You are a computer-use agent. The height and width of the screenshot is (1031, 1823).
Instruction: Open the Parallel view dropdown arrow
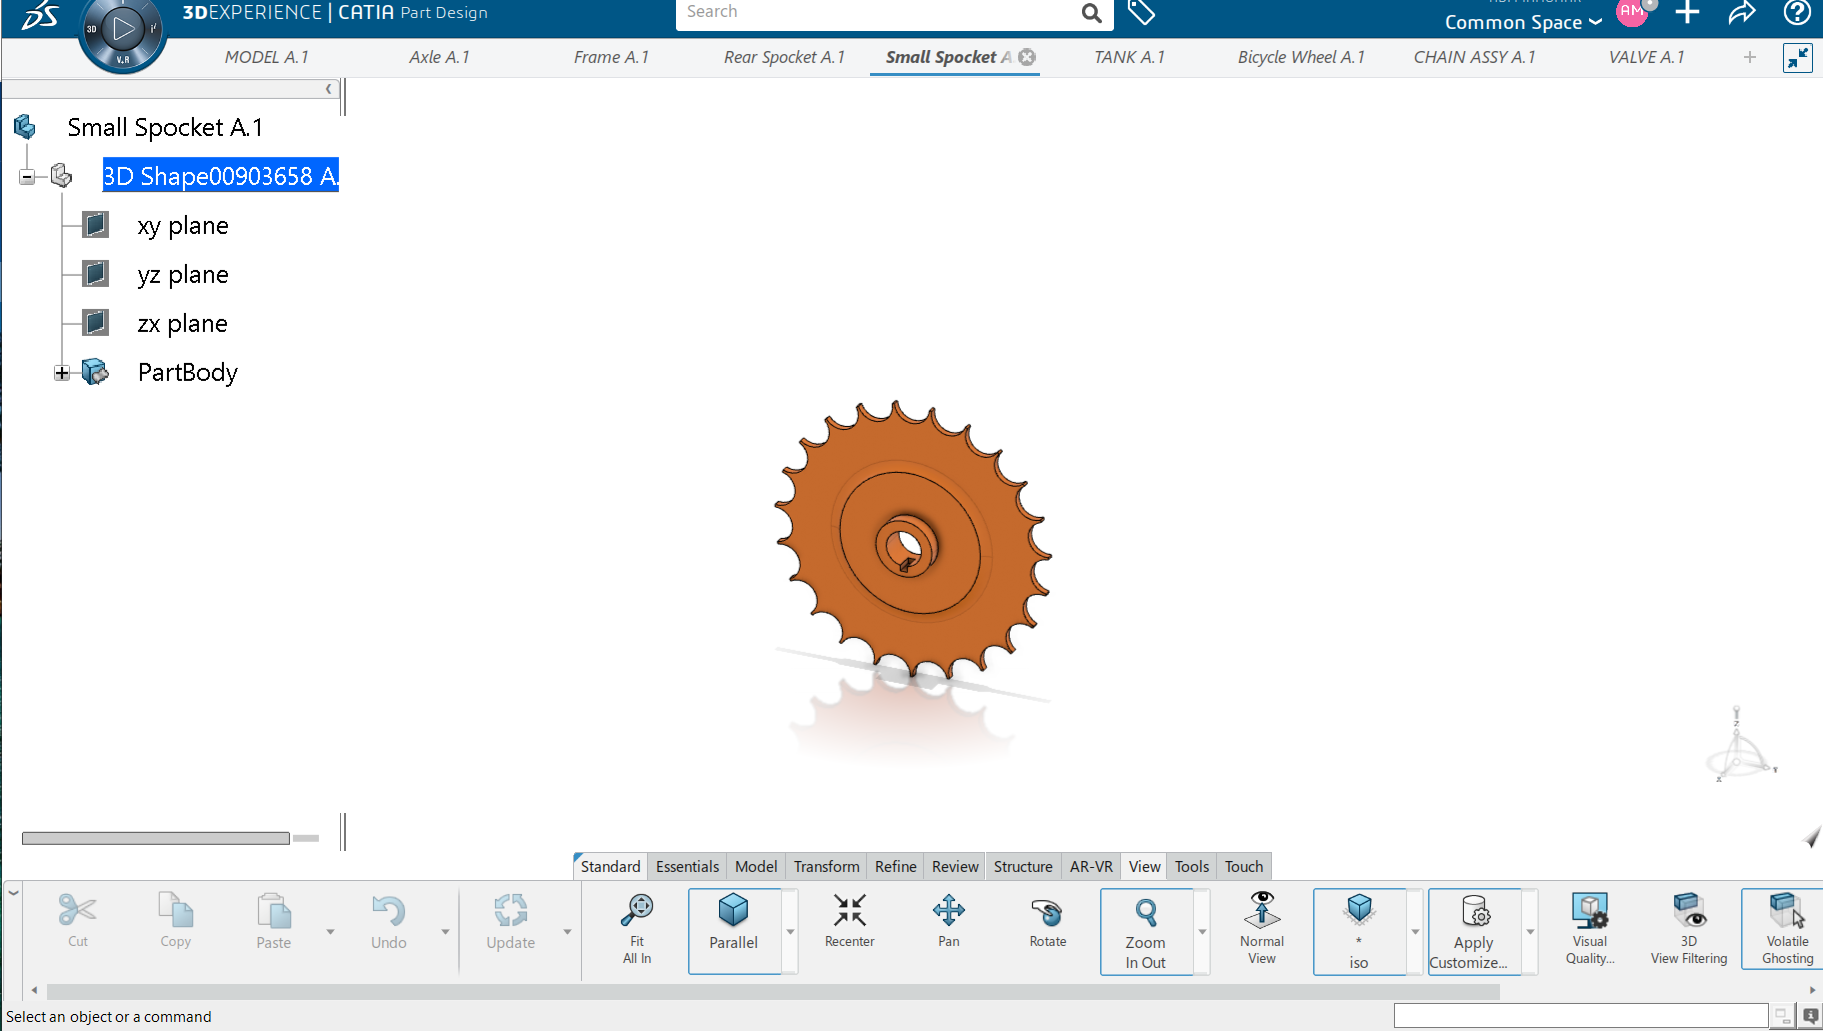[x=790, y=932]
